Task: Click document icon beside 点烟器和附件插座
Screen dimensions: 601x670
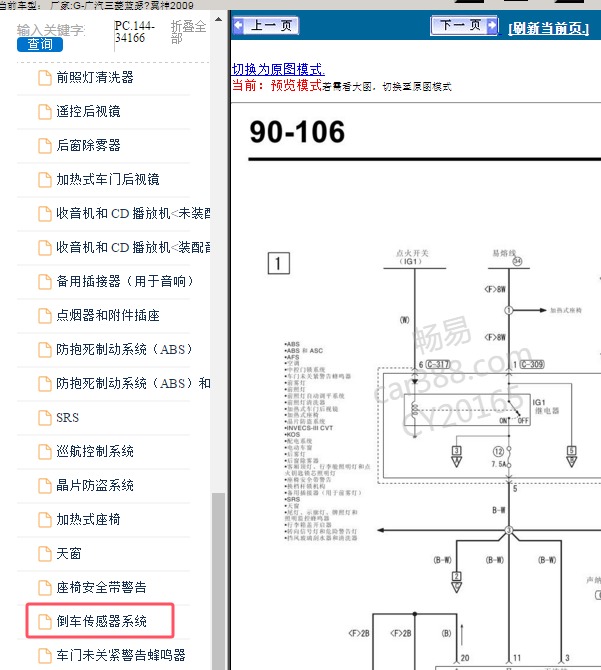Action: [45, 316]
